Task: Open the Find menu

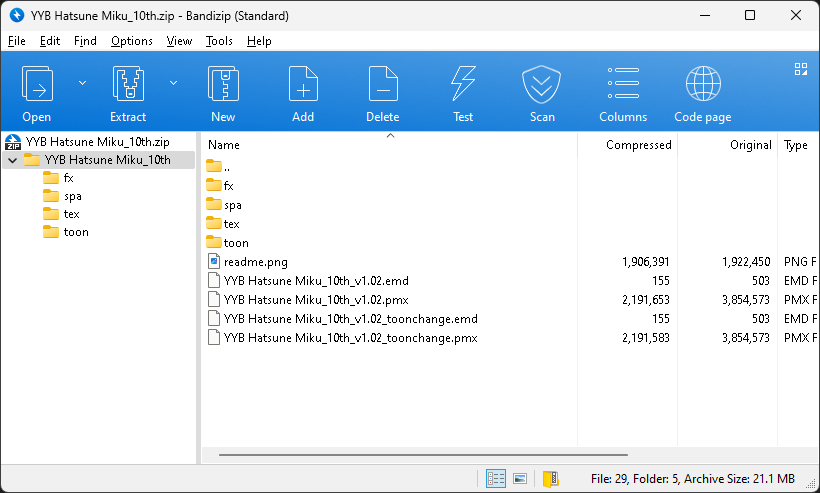Action: (x=85, y=41)
